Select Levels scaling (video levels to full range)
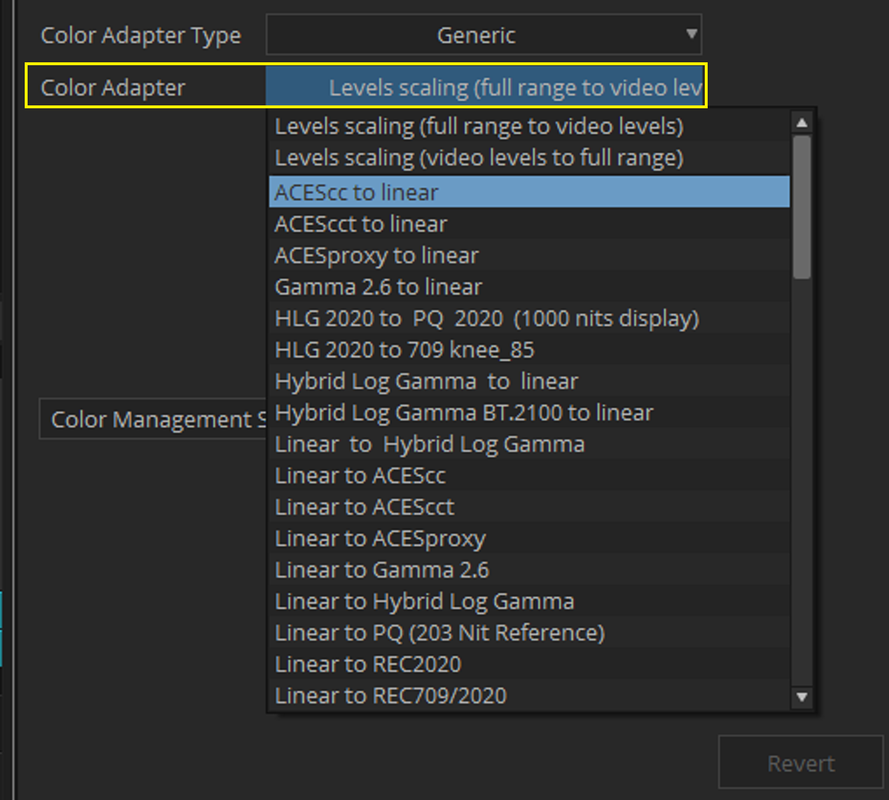 click(x=529, y=158)
